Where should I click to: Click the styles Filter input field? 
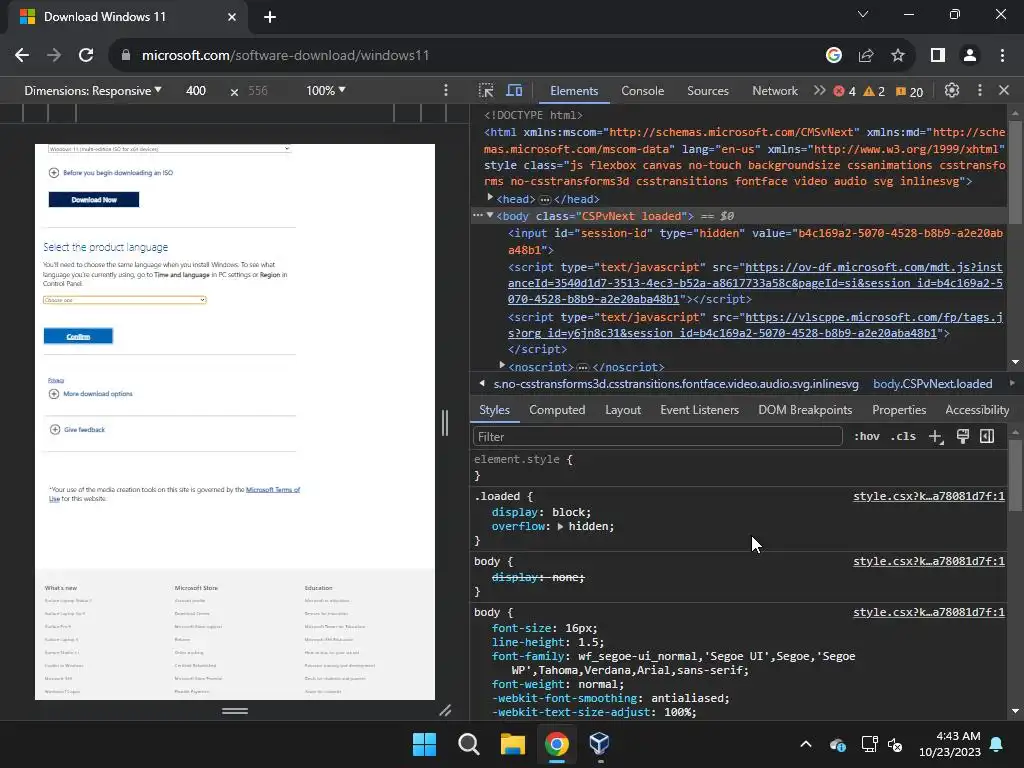pyautogui.click(x=657, y=436)
